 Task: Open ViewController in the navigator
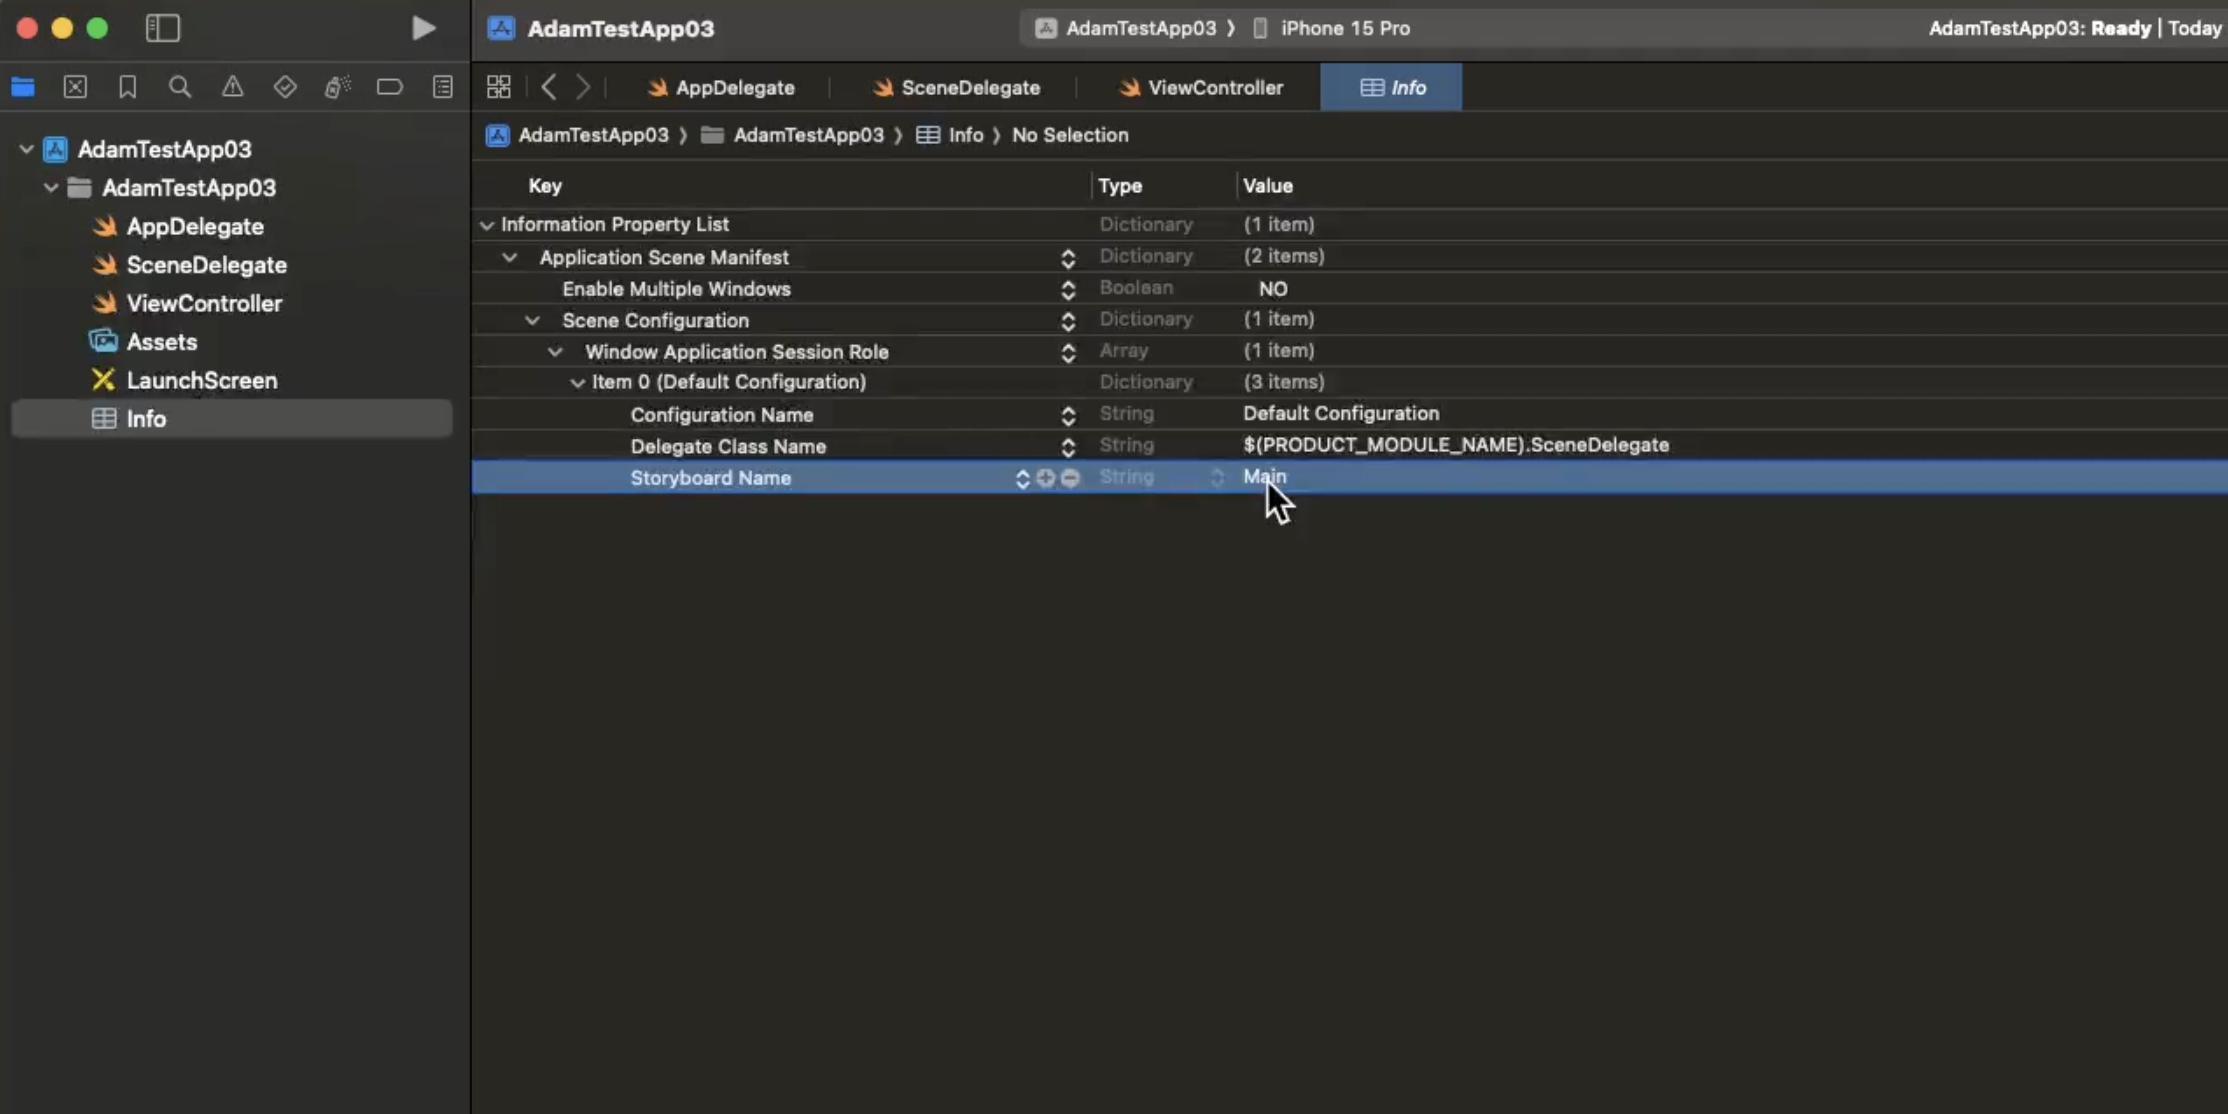(204, 303)
